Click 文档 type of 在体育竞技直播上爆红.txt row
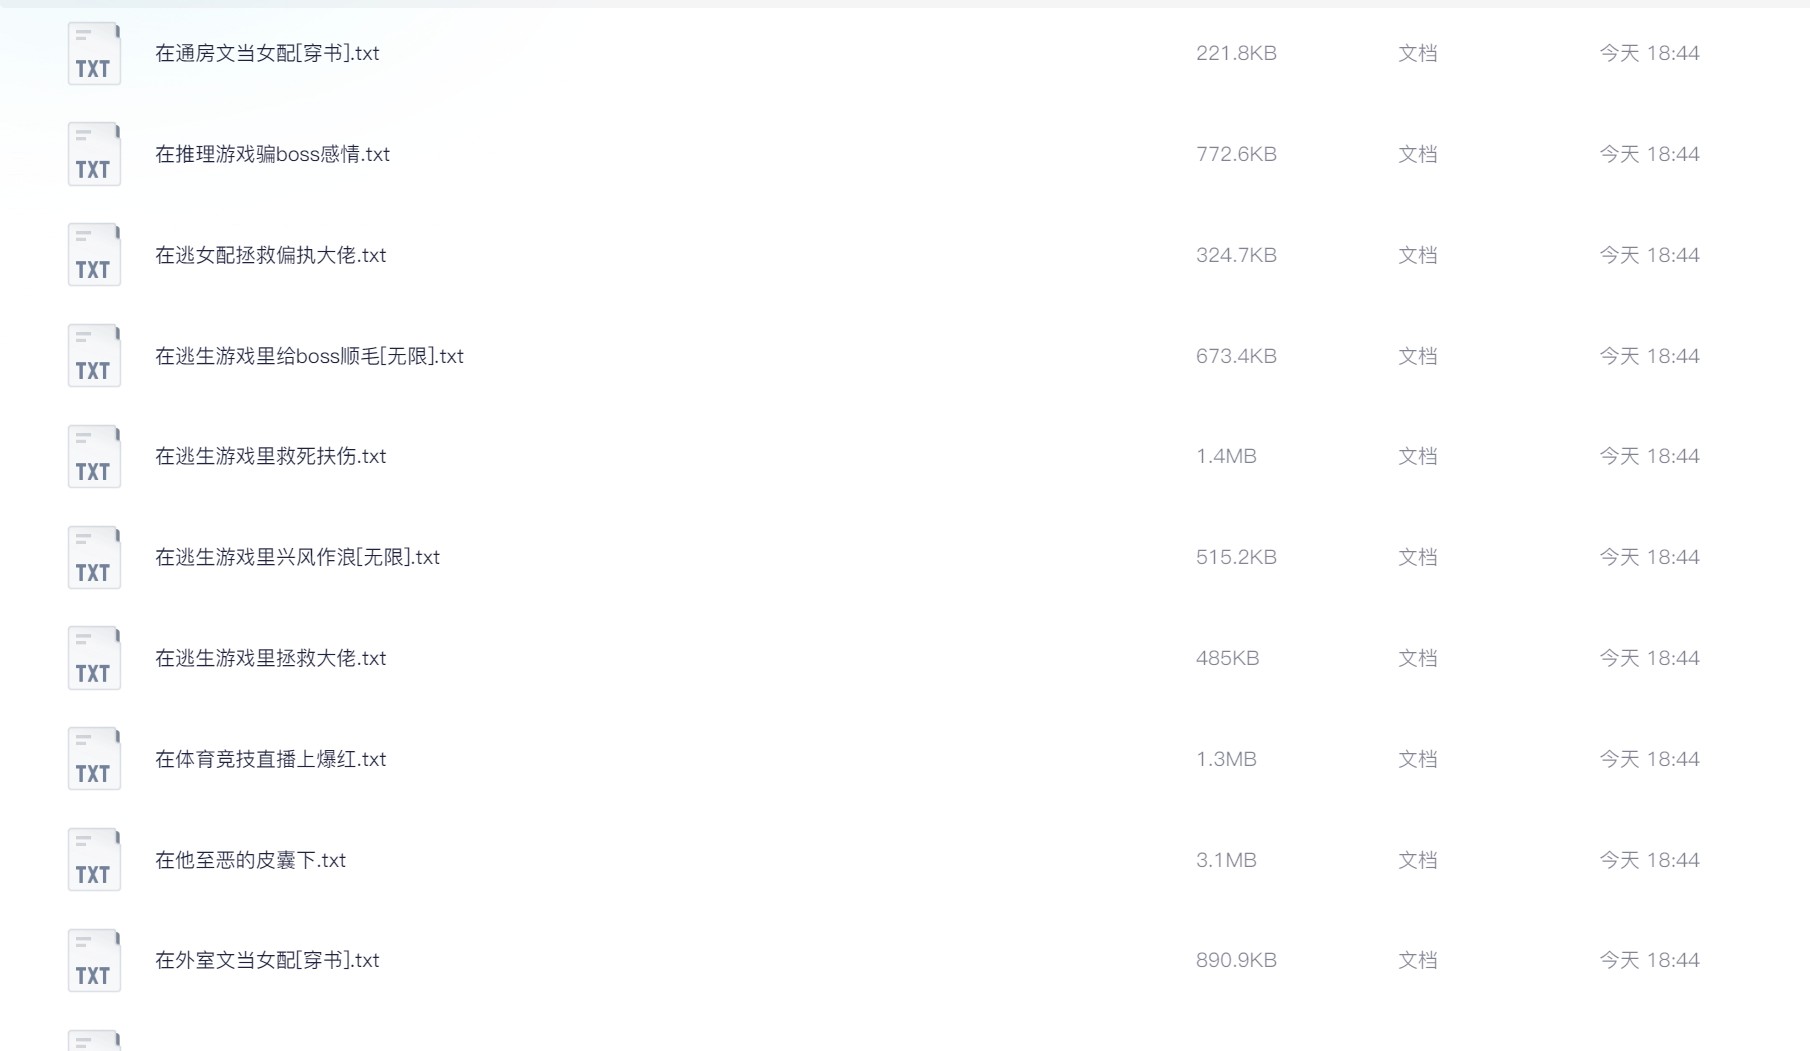1810x1051 pixels. coord(1417,759)
